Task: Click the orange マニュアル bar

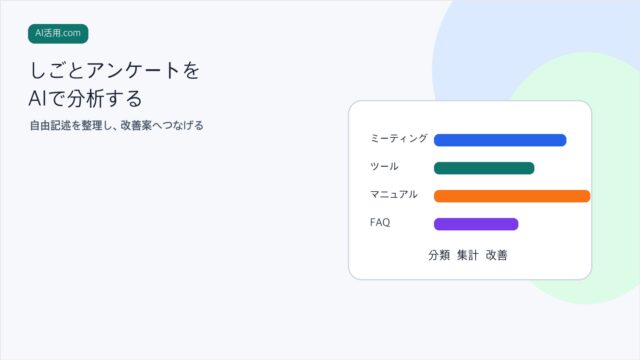Action: pyautogui.click(x=512, y=196)
